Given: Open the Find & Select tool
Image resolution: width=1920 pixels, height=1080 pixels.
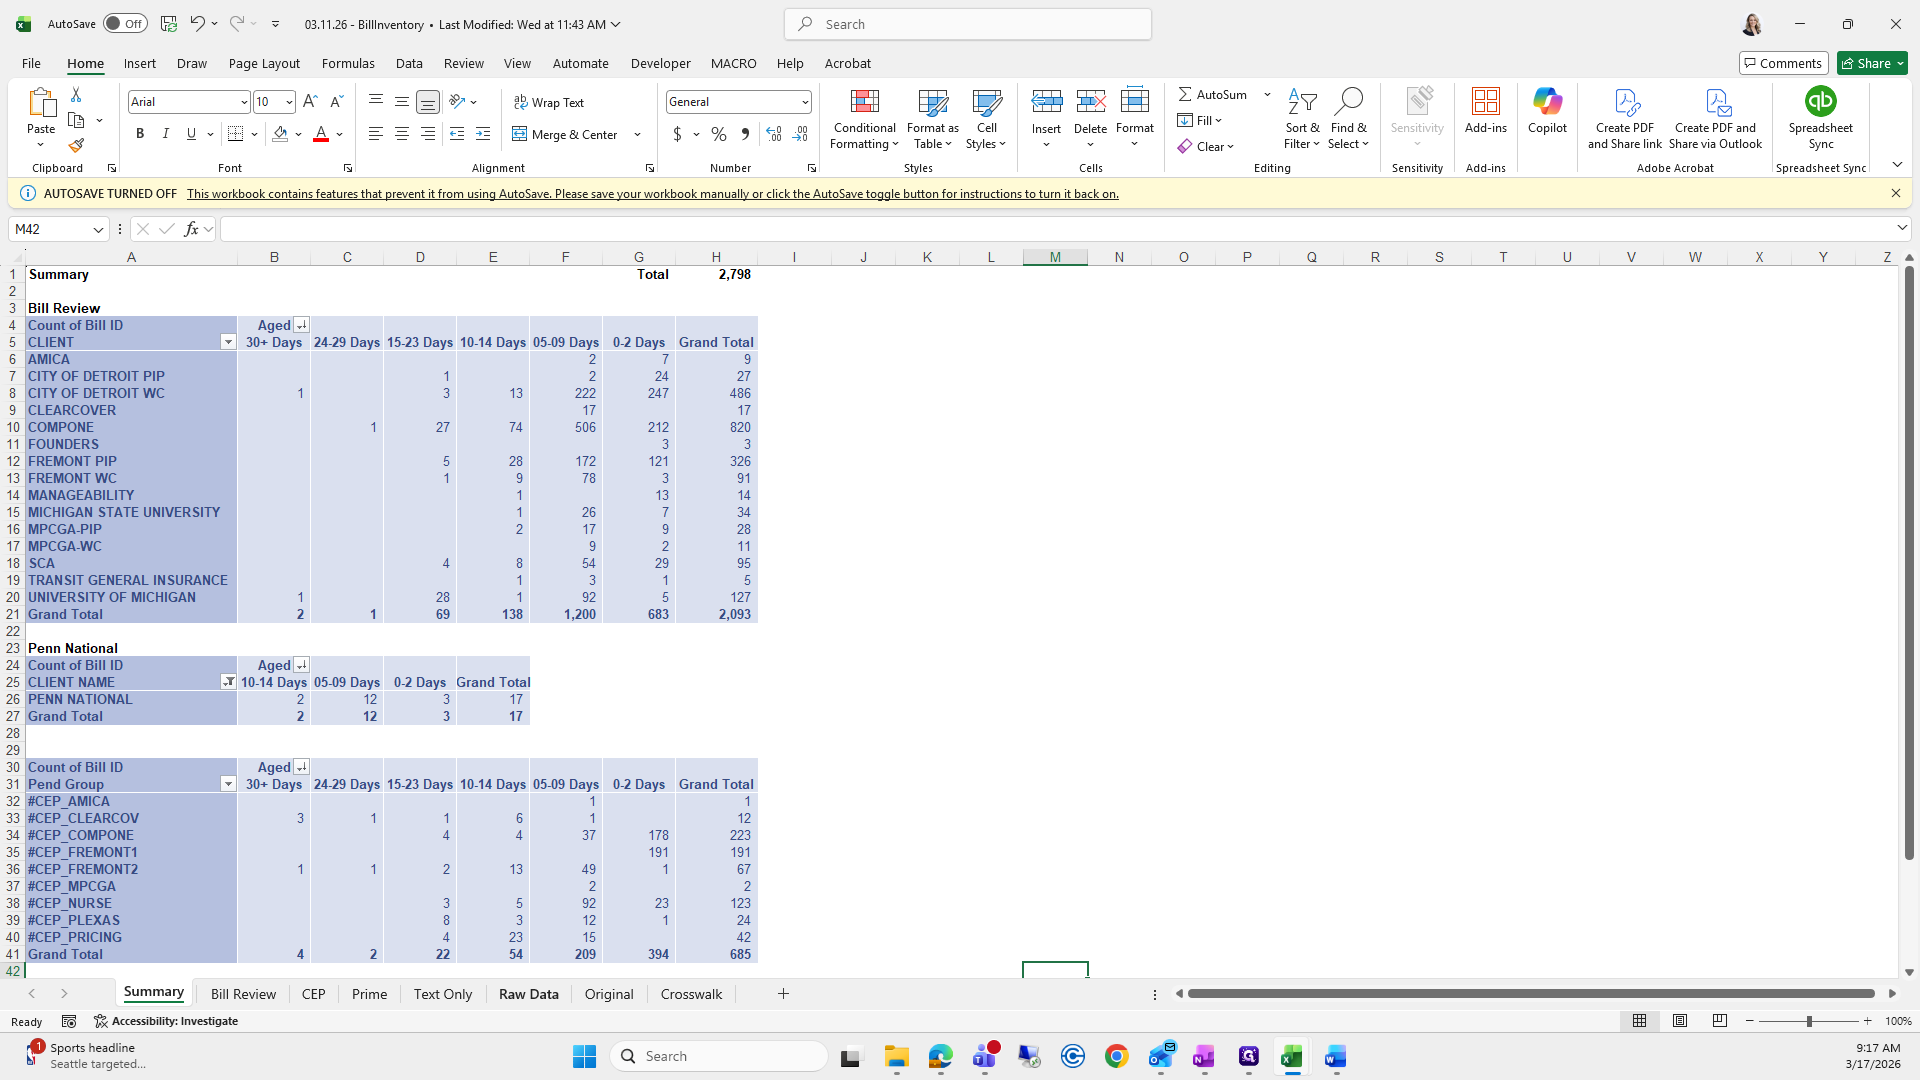Looking at the screenshot, I should click(1348, 120).
